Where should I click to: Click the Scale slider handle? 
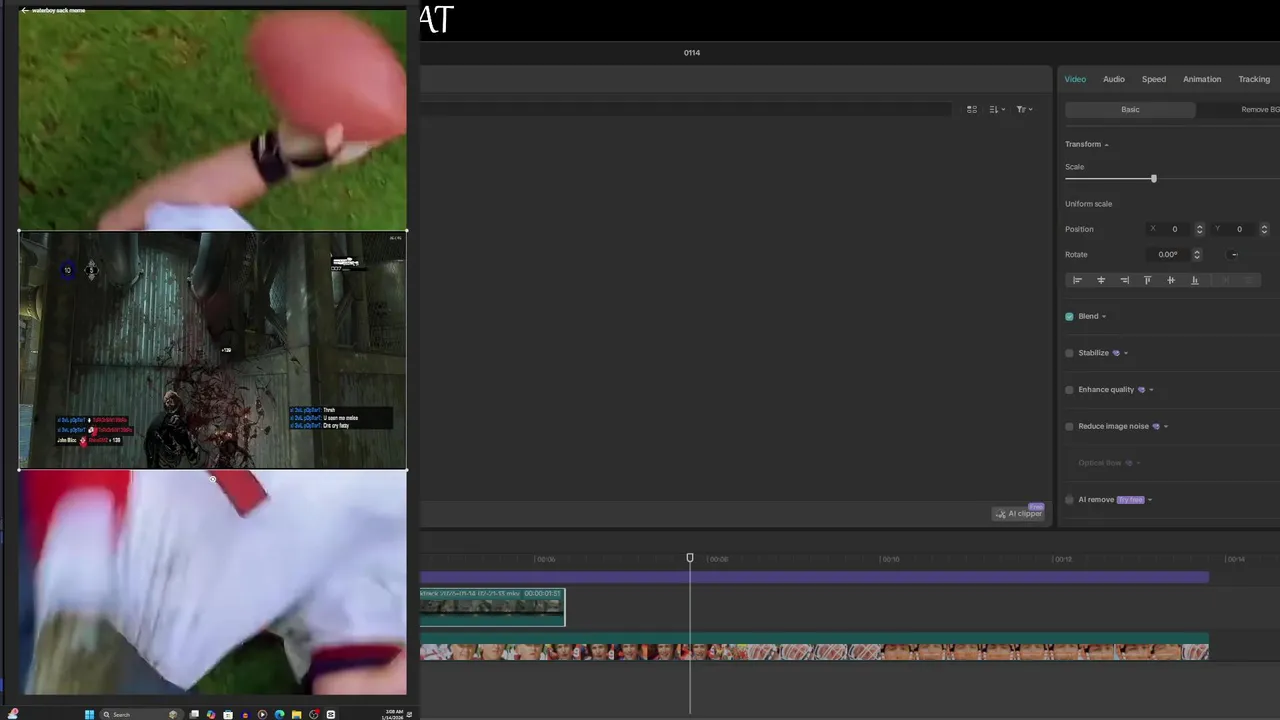tap(1153, 178)
